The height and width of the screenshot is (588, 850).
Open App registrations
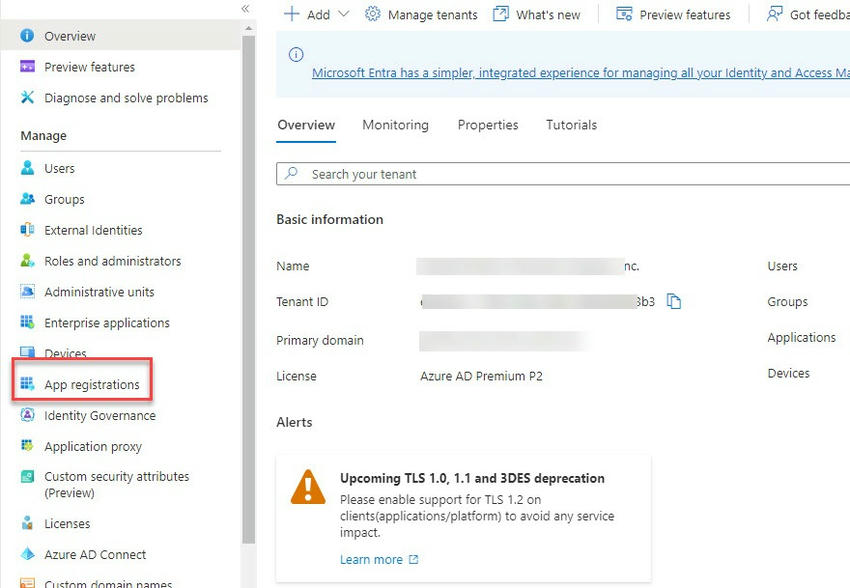click(x=93, y=384)
